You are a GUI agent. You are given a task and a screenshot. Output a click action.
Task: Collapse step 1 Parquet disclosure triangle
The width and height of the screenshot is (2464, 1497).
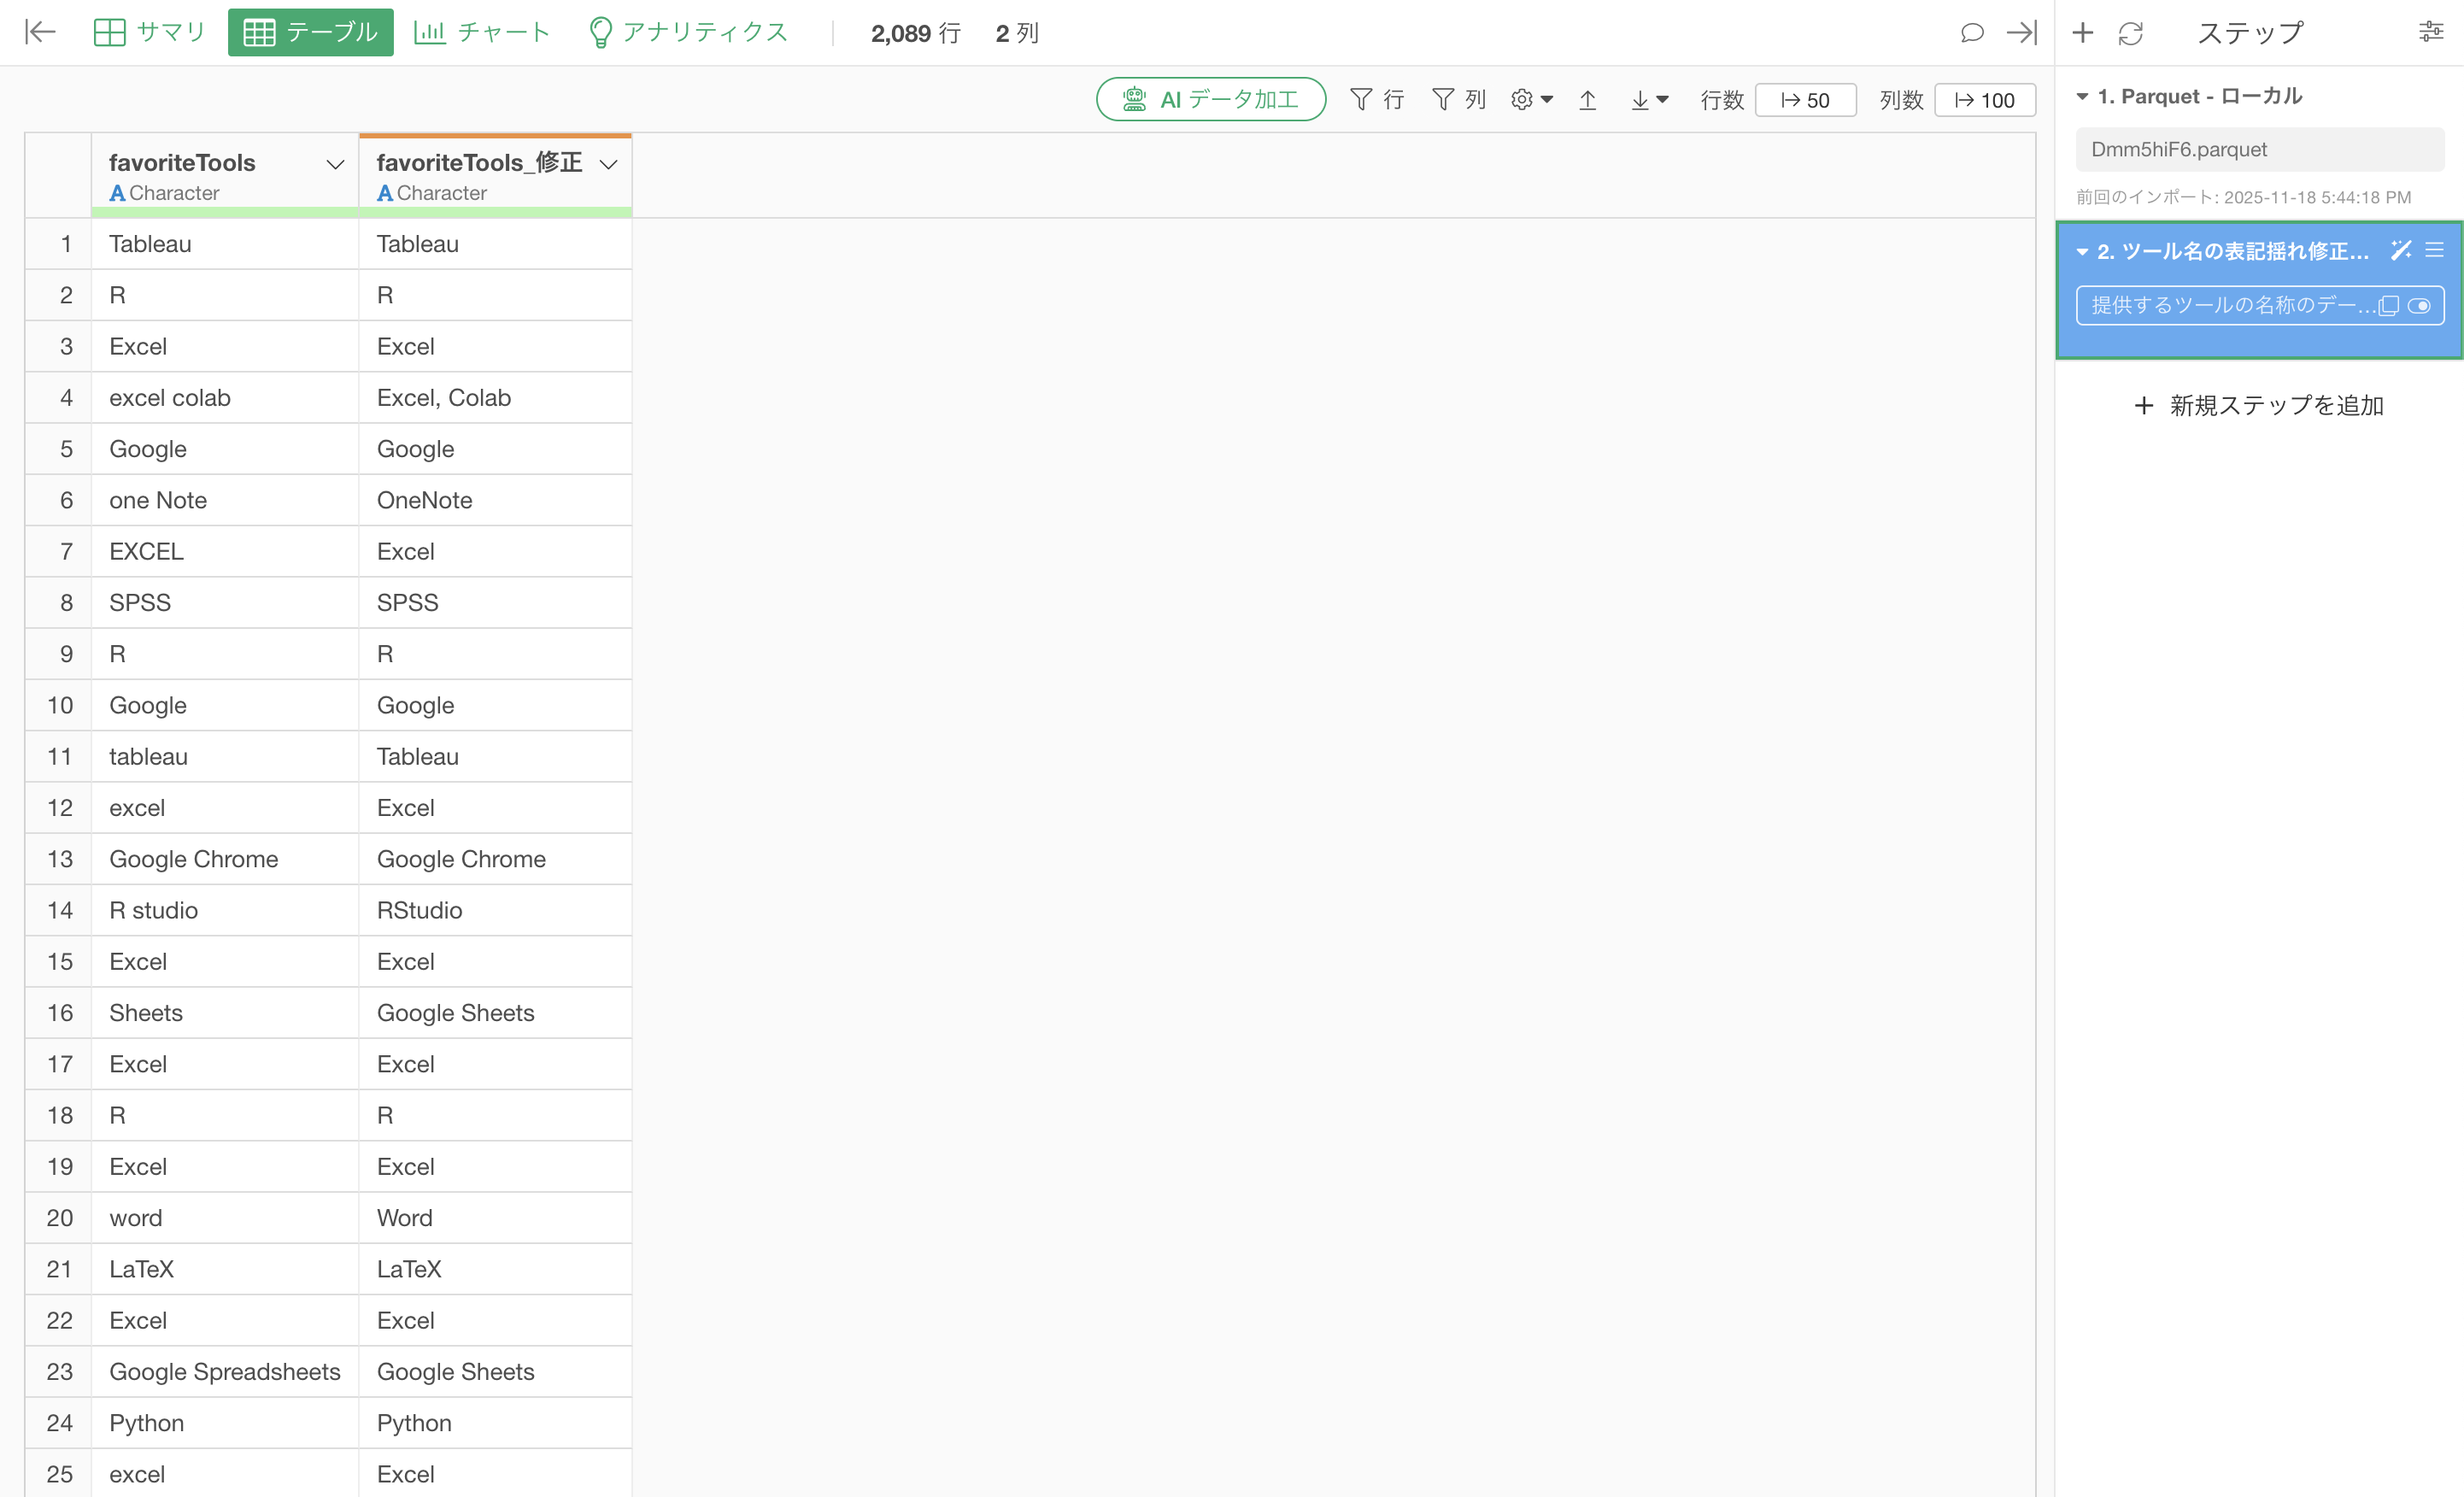coord(2082,97)
